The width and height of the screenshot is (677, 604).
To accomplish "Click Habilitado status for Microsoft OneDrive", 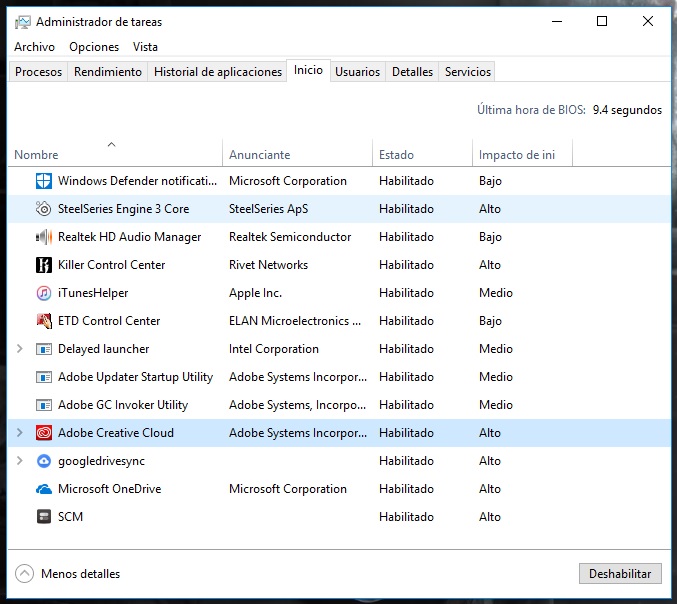I will (406, 489).
